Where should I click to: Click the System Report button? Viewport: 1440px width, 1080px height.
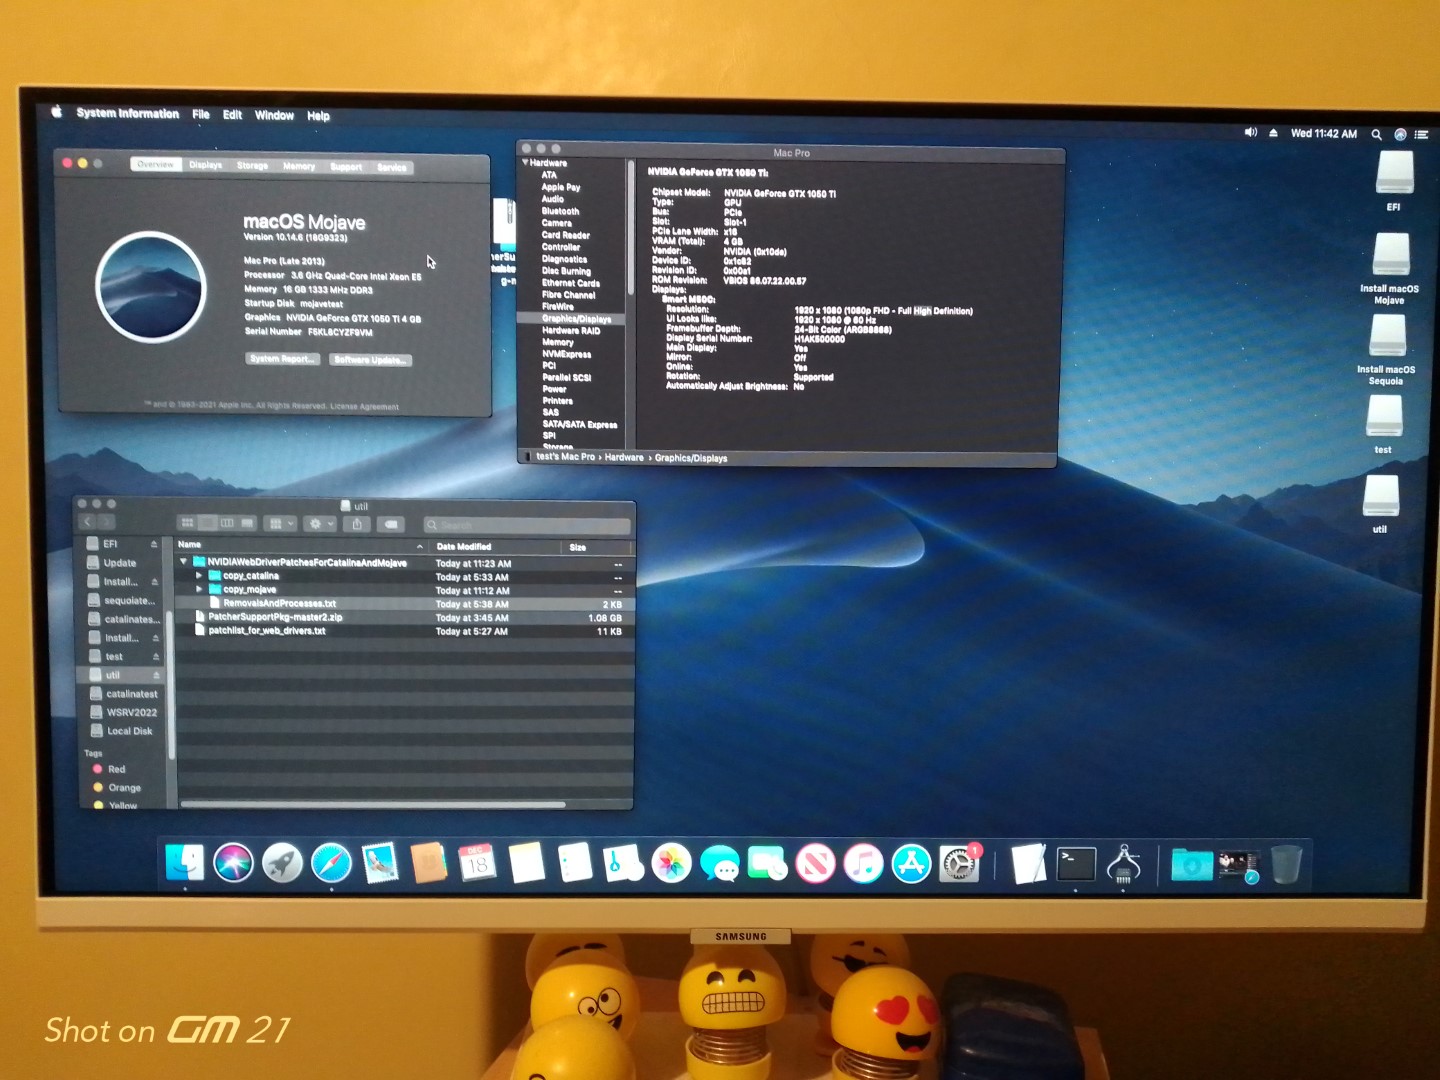click(282, 358)
